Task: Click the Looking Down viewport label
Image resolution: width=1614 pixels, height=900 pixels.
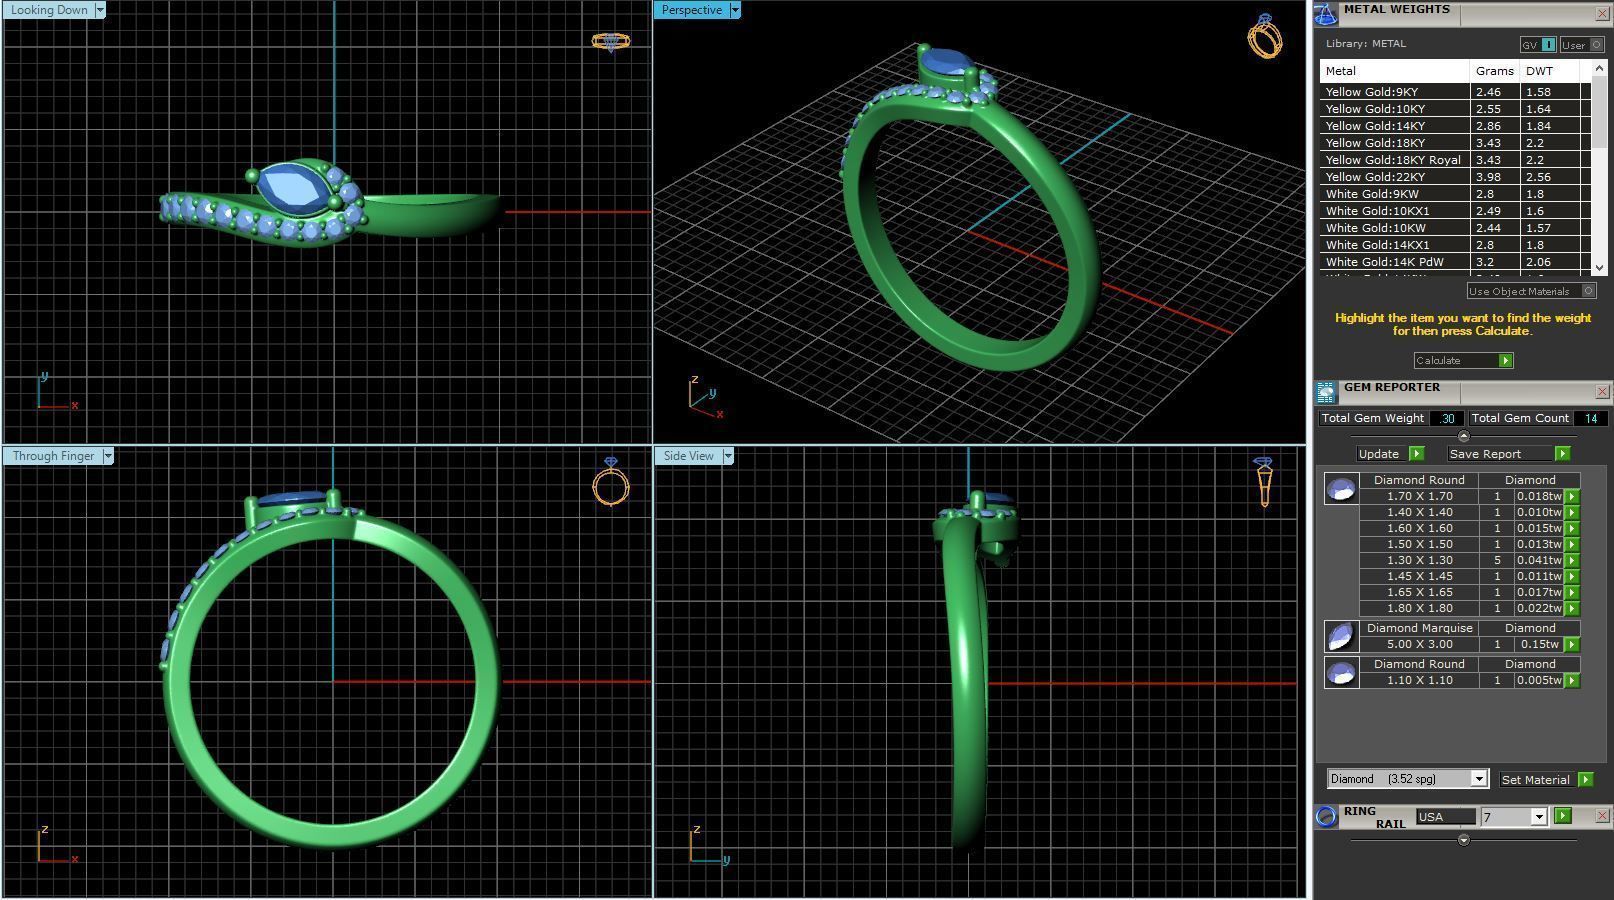Action: (x=49, y=10)
